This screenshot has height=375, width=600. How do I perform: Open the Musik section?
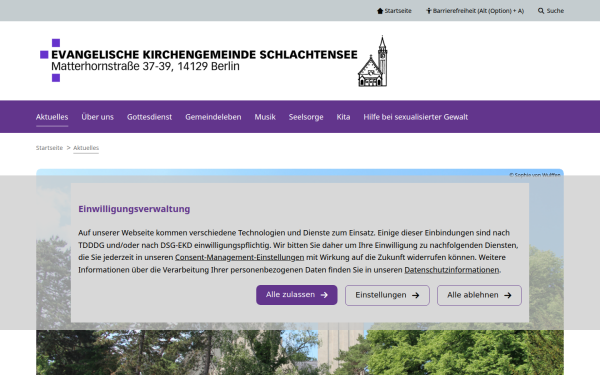265,117
